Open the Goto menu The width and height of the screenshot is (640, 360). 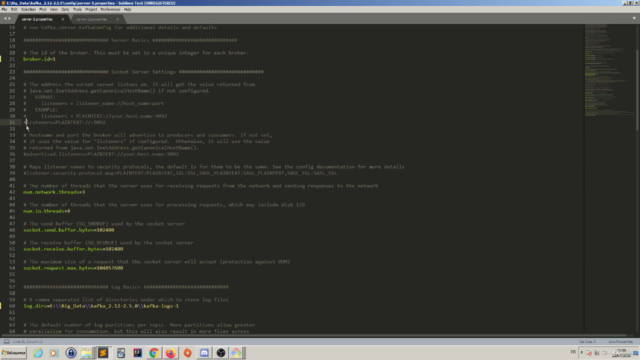[65, 9]
